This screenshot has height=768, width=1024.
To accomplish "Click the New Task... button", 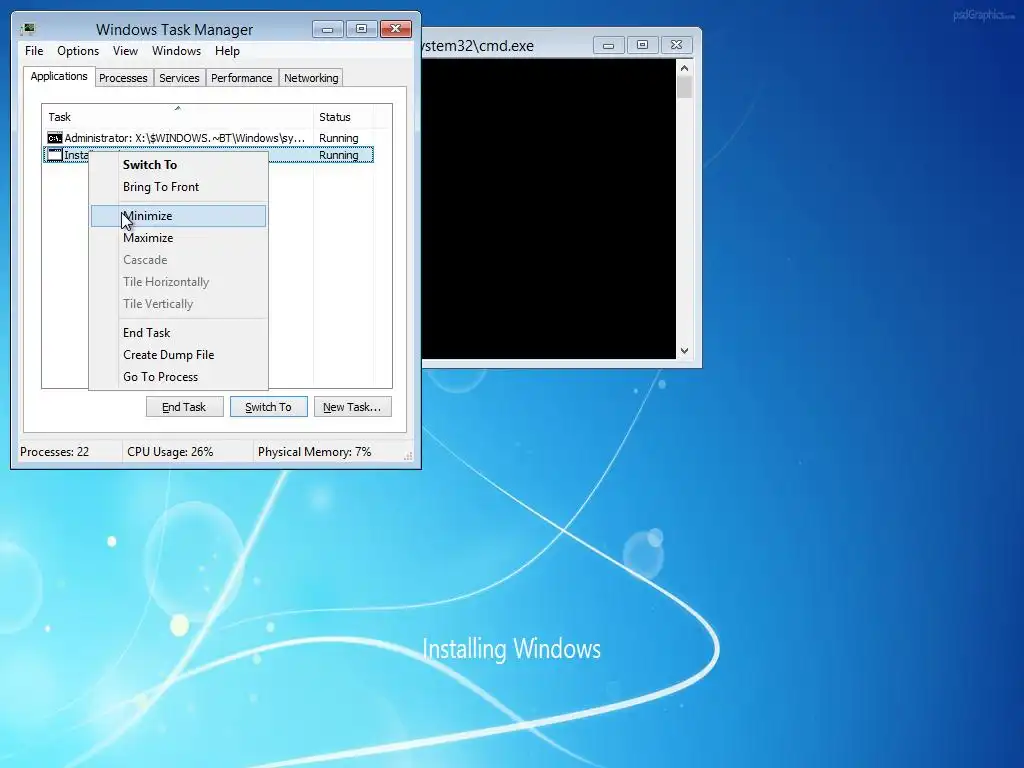I will coord(352,407).
